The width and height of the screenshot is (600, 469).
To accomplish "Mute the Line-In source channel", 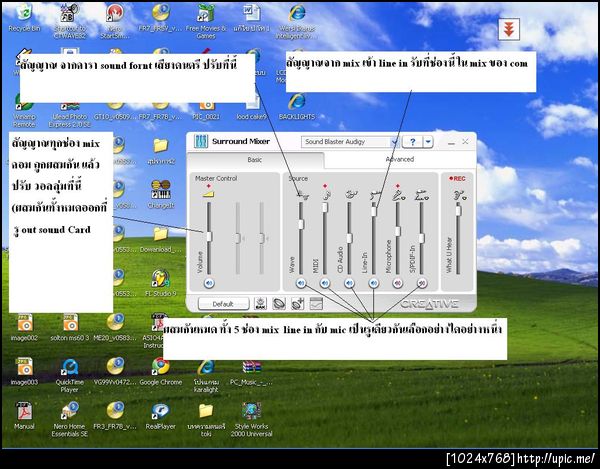I will click(373, 283).
